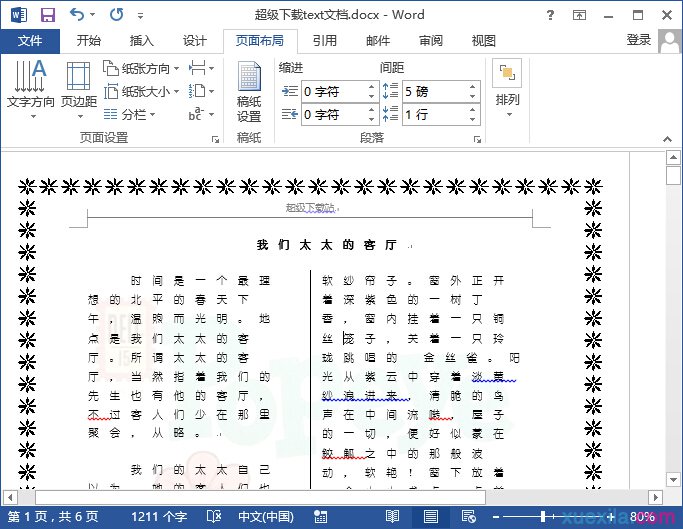Image resolution: width=683 pixels, height=529 pixels.
Task: Click the word count 1211 个字
Action: (159, 517)
